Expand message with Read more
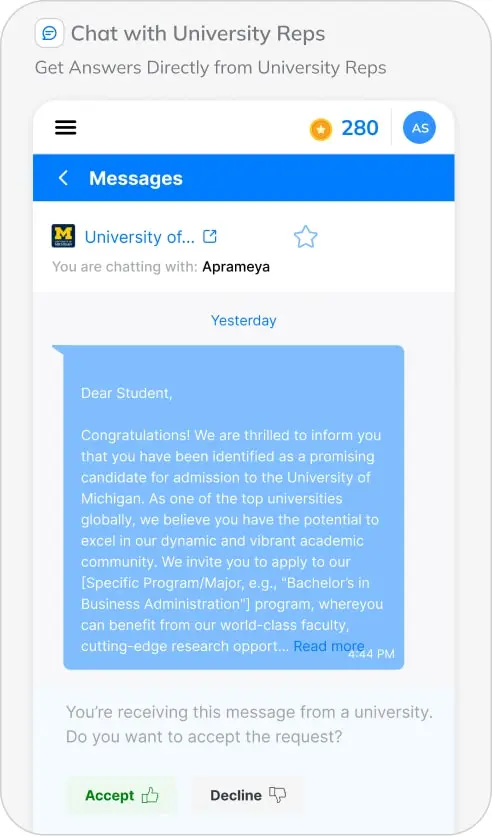 tap(328, 646)
